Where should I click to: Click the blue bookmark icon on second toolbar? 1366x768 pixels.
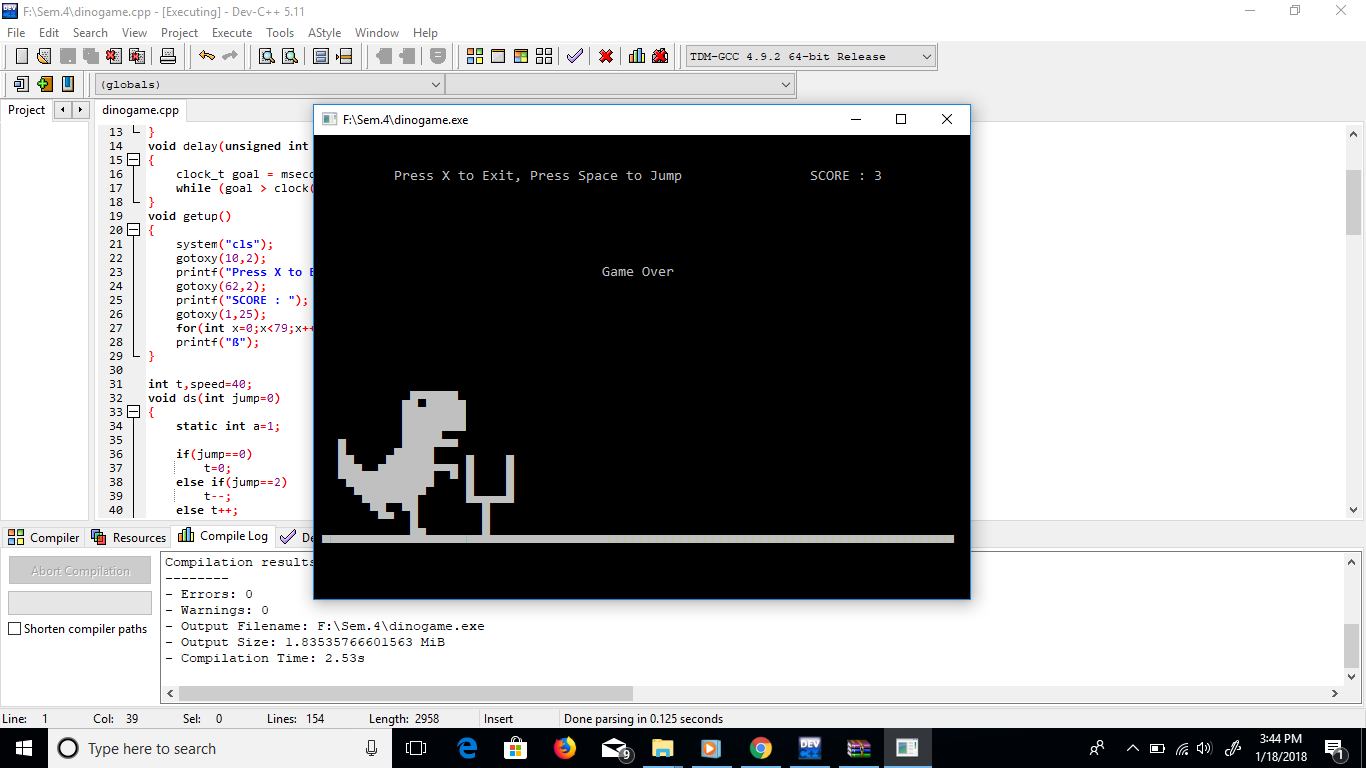(67, 84)
